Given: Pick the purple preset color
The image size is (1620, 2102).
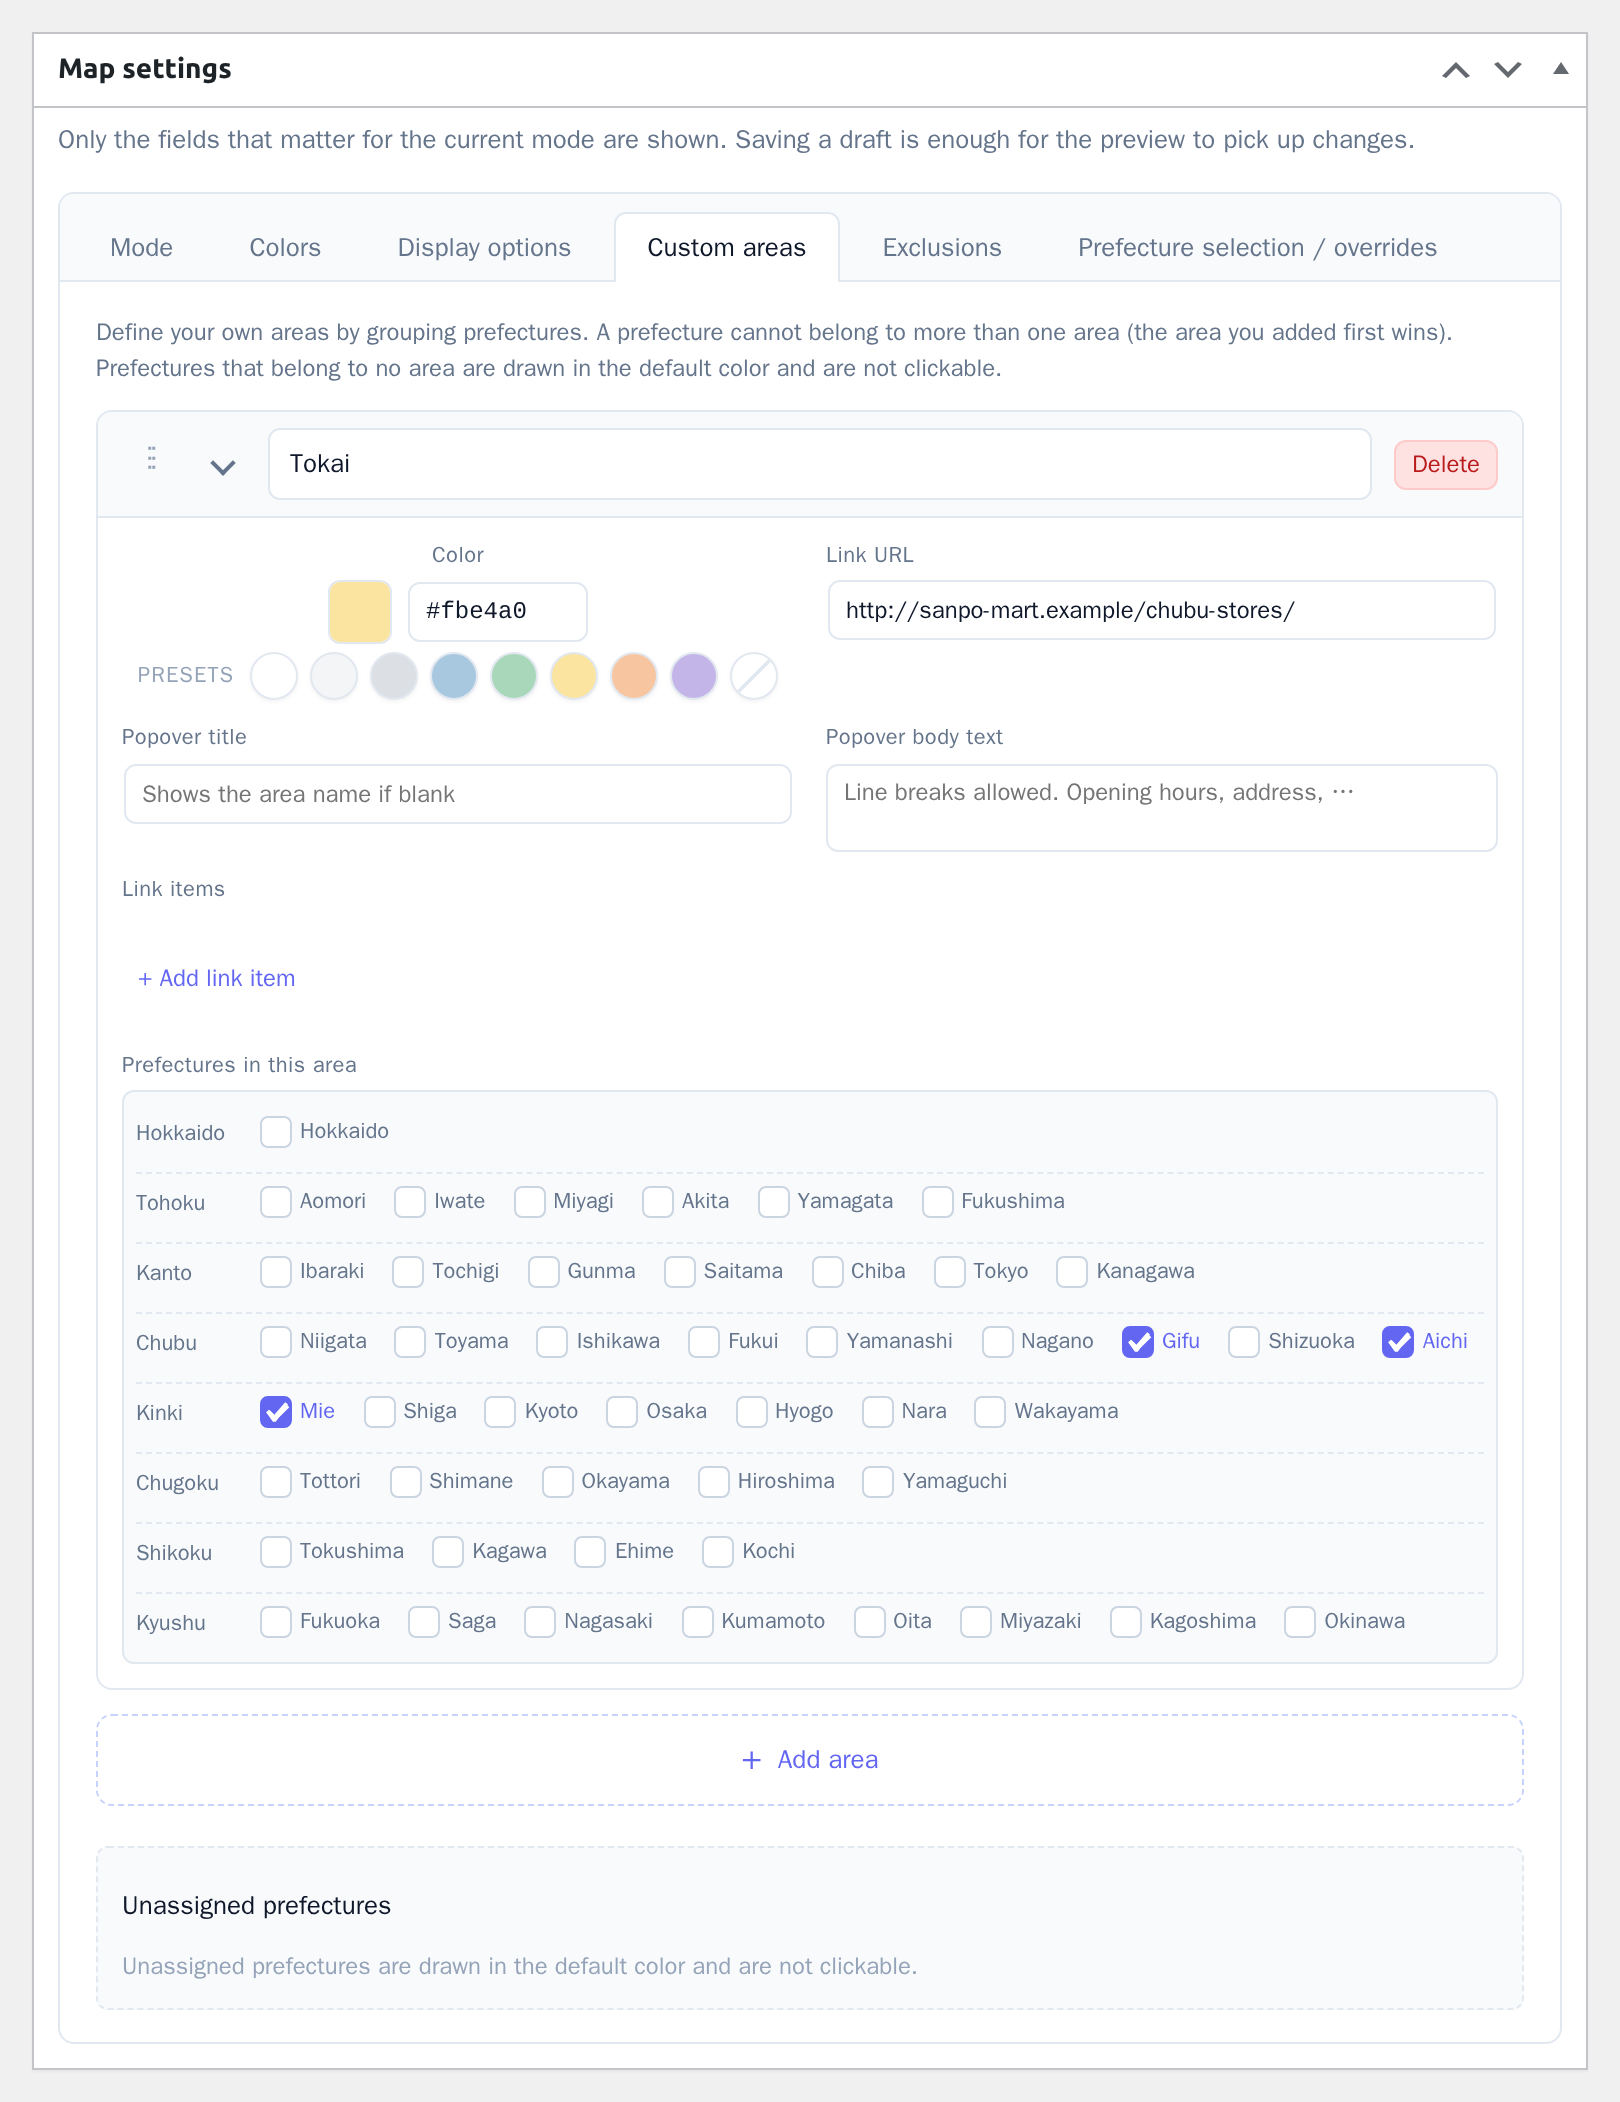Looking at the screenshot, I should click(694, 676).
